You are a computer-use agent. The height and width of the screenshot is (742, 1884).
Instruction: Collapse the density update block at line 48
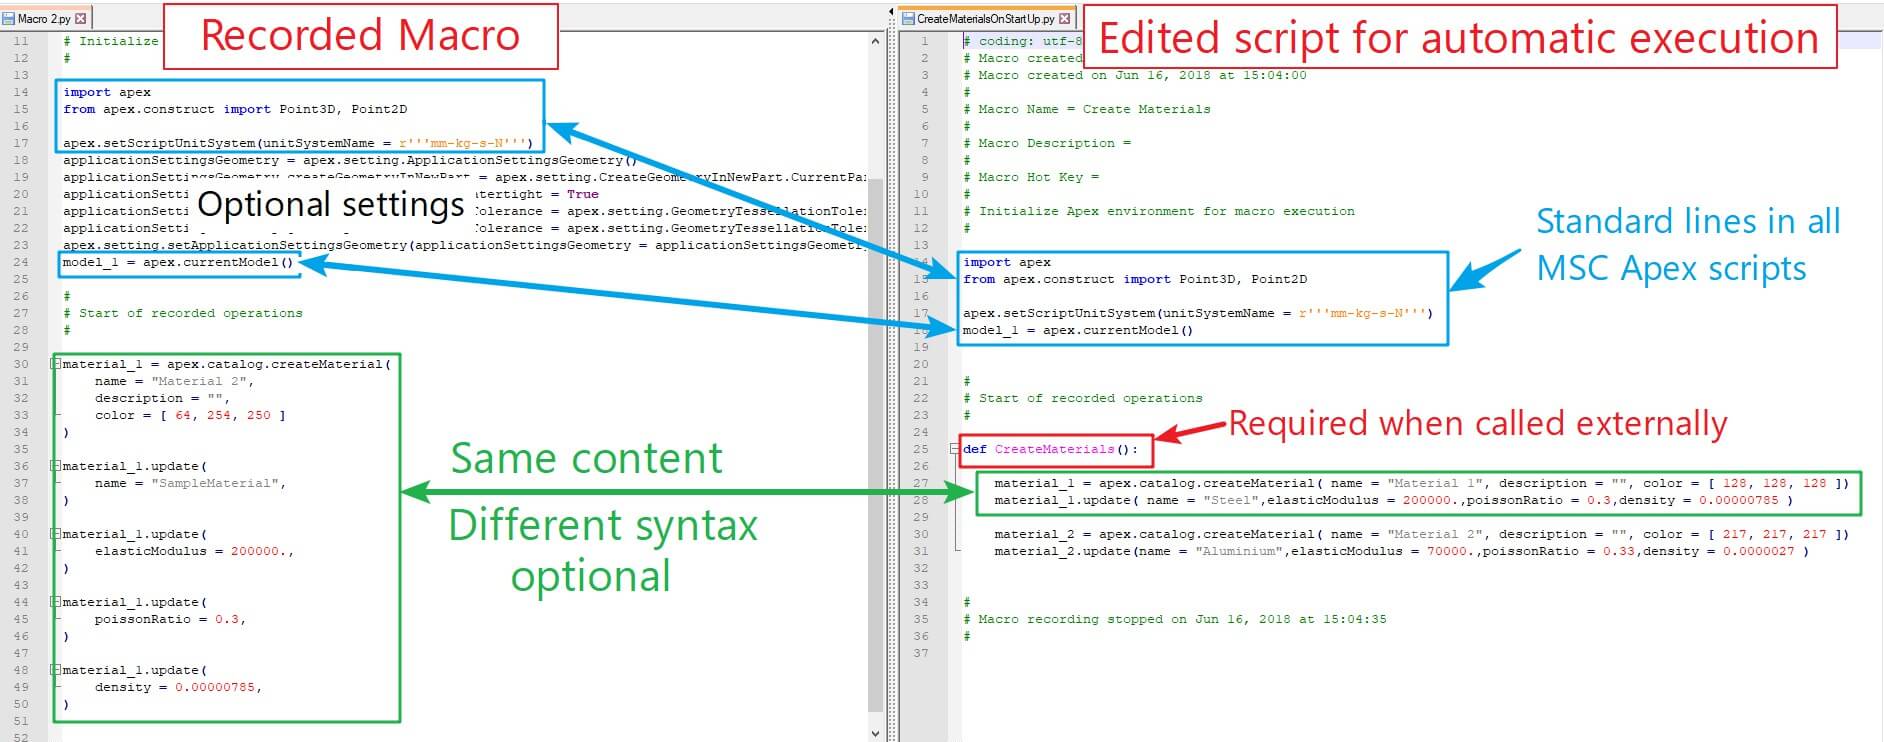click(57, 670)
